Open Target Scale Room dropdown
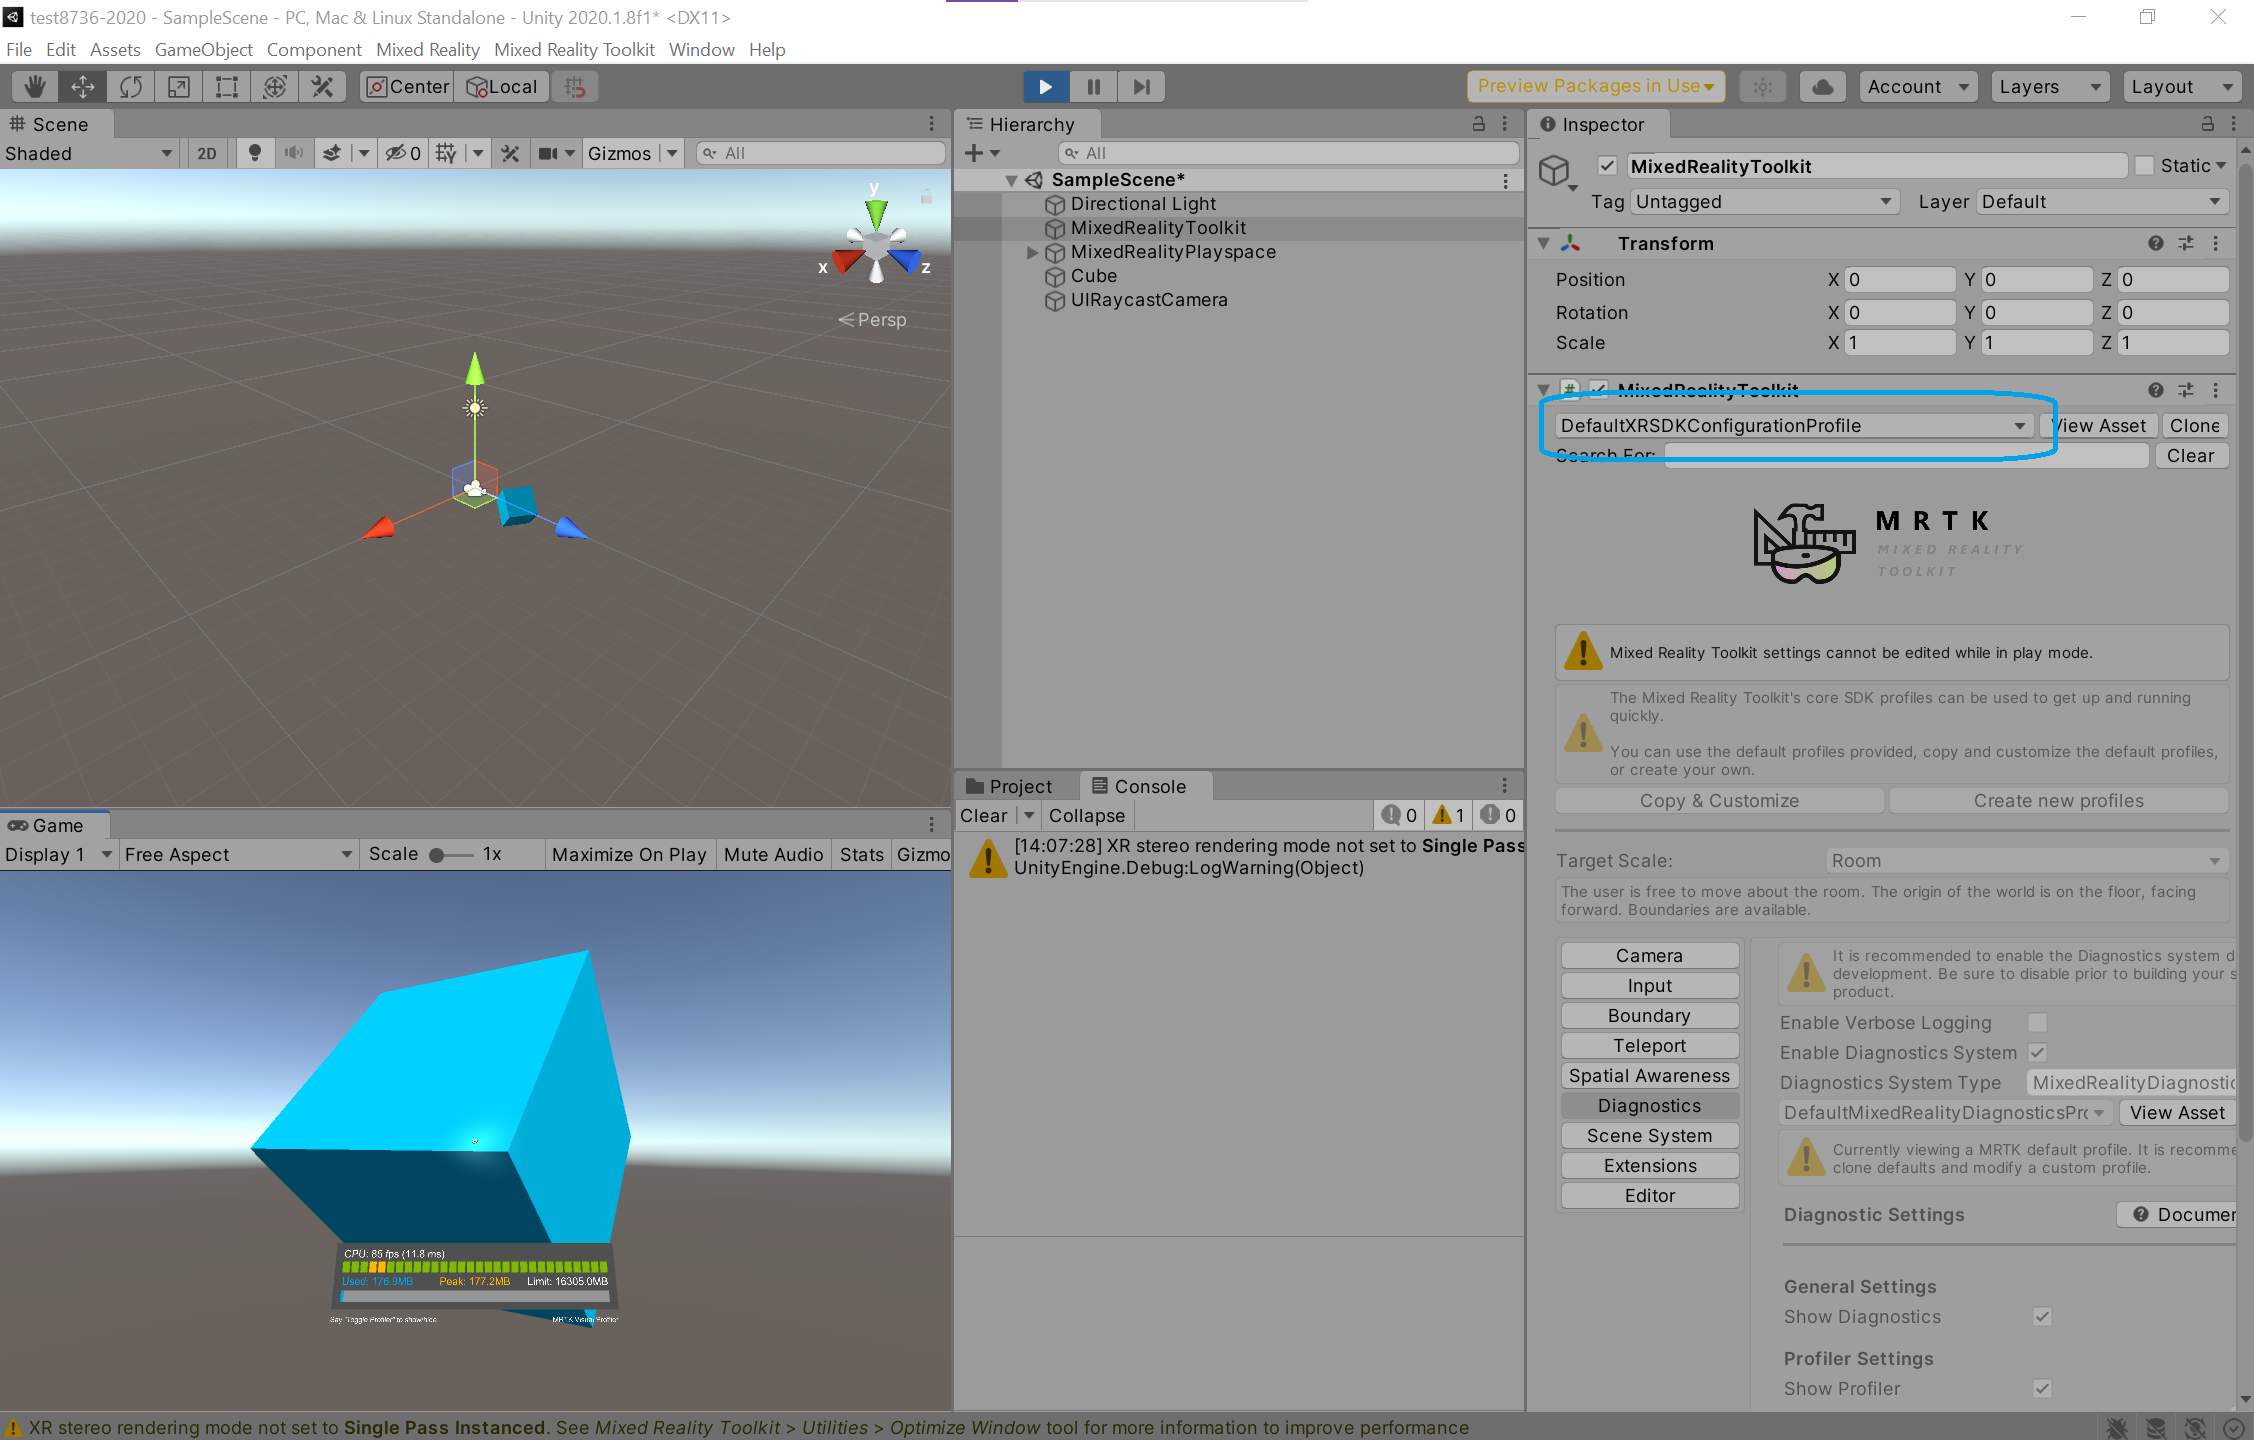2254x1440 pixels. click(2026, 861)
